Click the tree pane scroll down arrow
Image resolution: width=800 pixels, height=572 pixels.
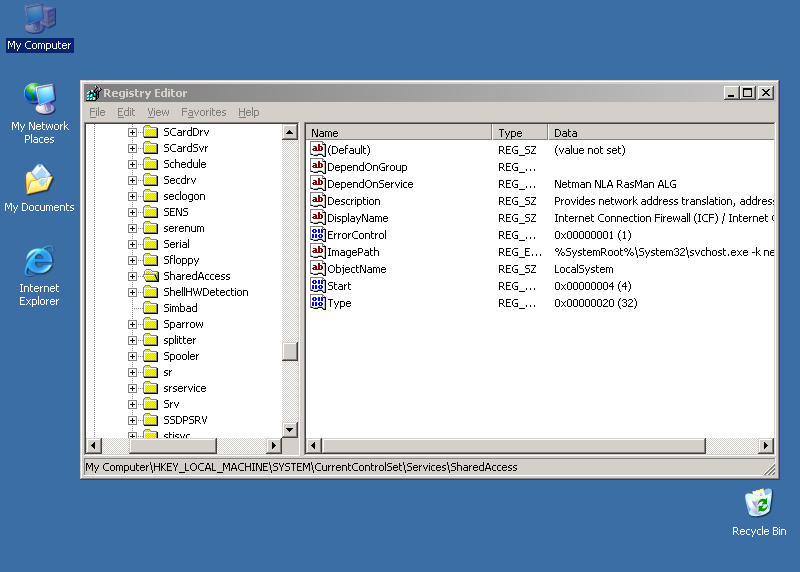click(x=289, y=430)
